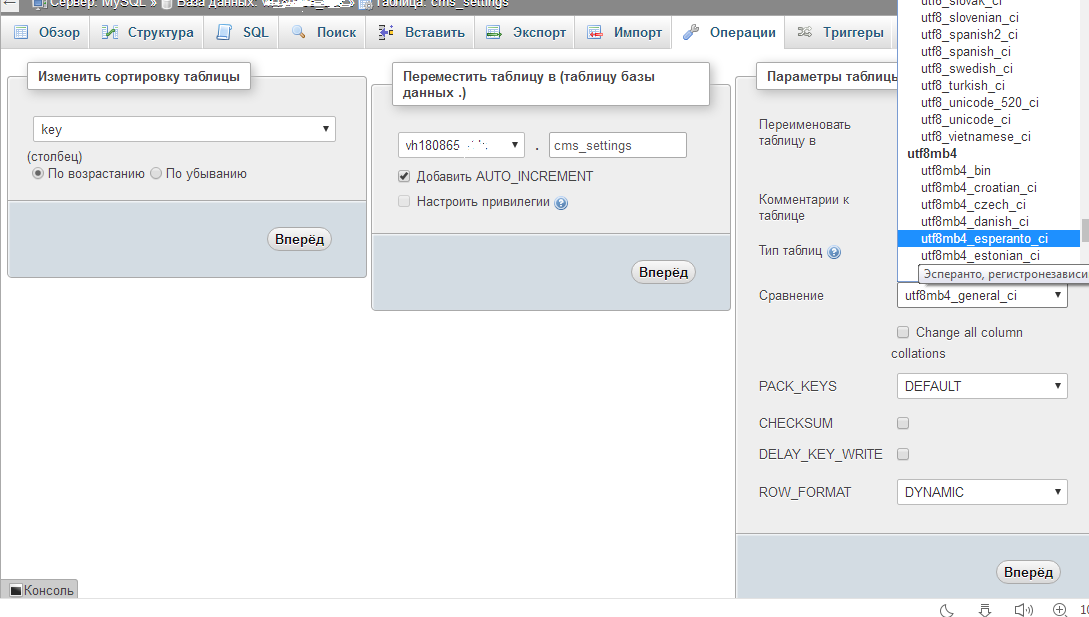Select По убыванию radio button

156,174
